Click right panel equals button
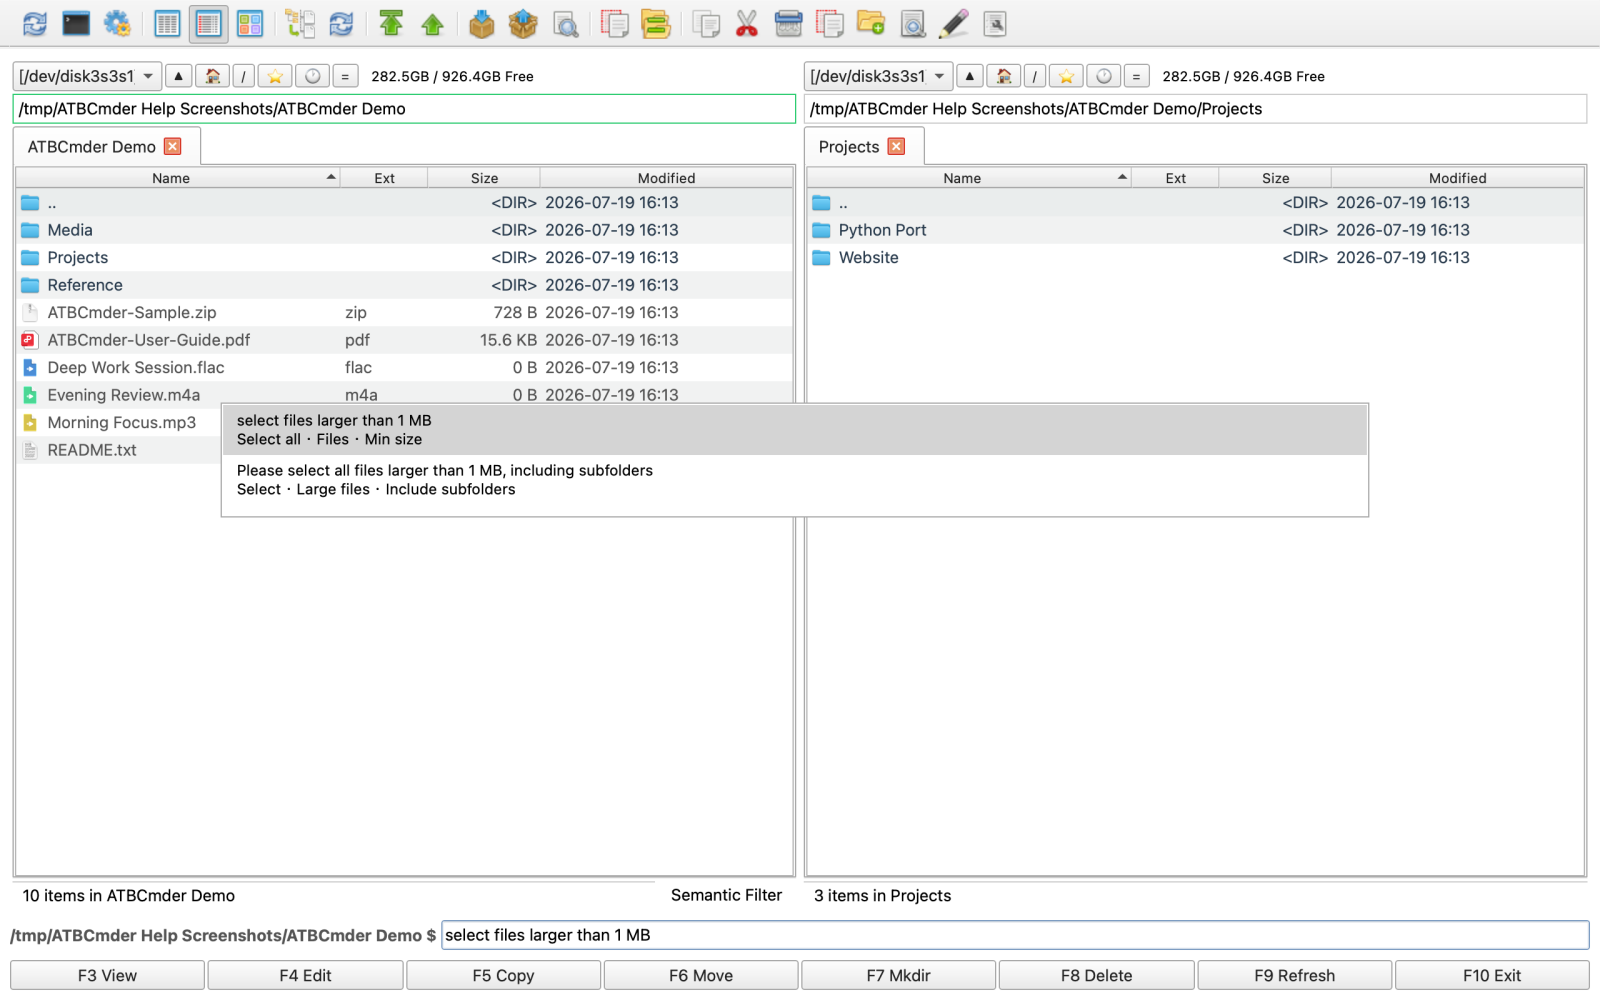 [1136, 76]
